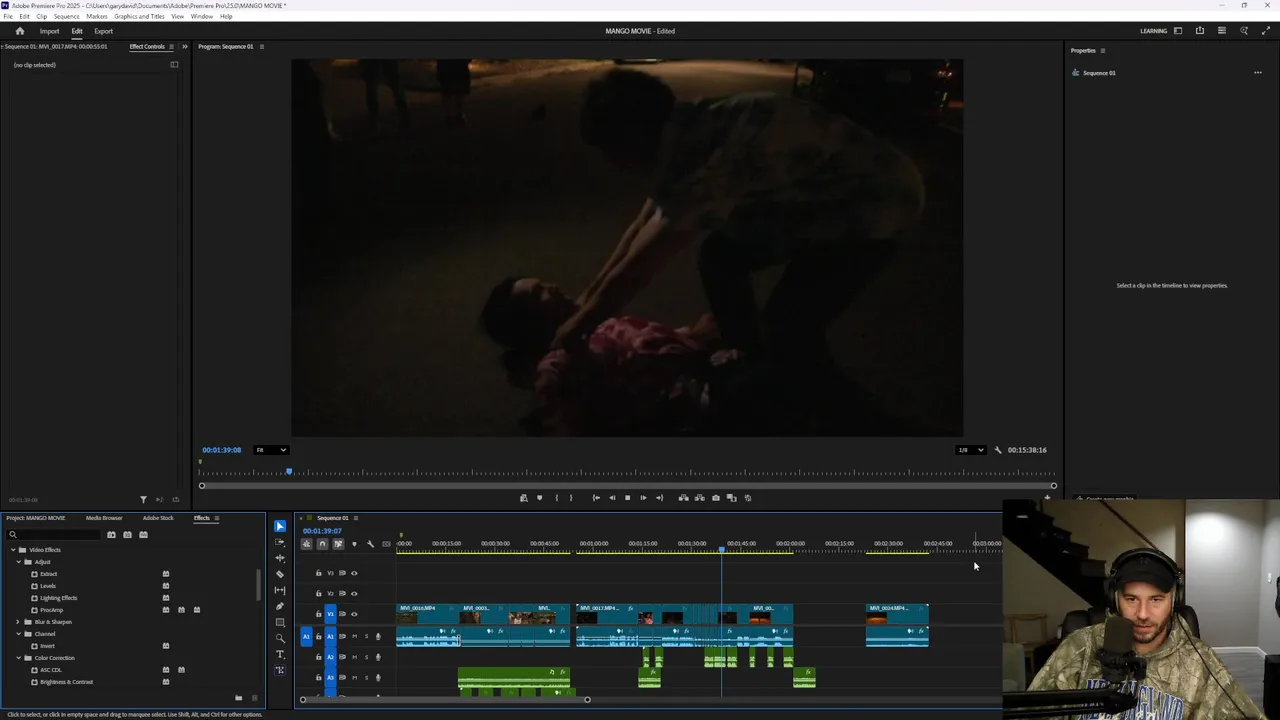This screenshot has width=1280, height=720.
Task: Switch to the Adobe Stock tab
Action: click(x=158, y=518)
